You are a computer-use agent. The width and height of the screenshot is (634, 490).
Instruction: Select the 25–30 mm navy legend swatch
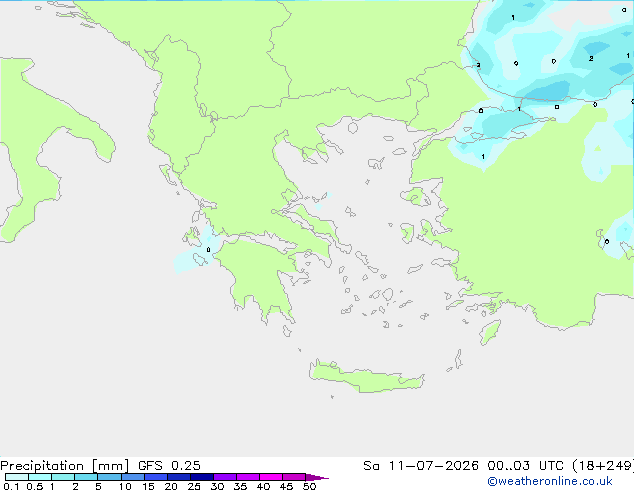(202, 477)
